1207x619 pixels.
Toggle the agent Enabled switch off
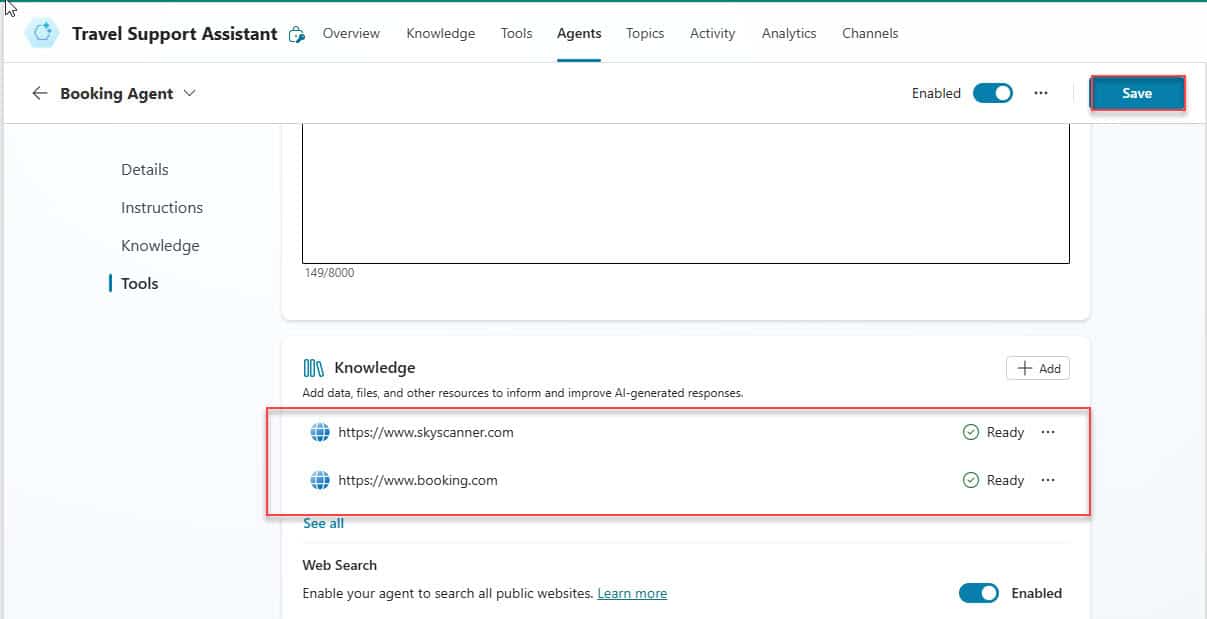(x=992, y=93)
